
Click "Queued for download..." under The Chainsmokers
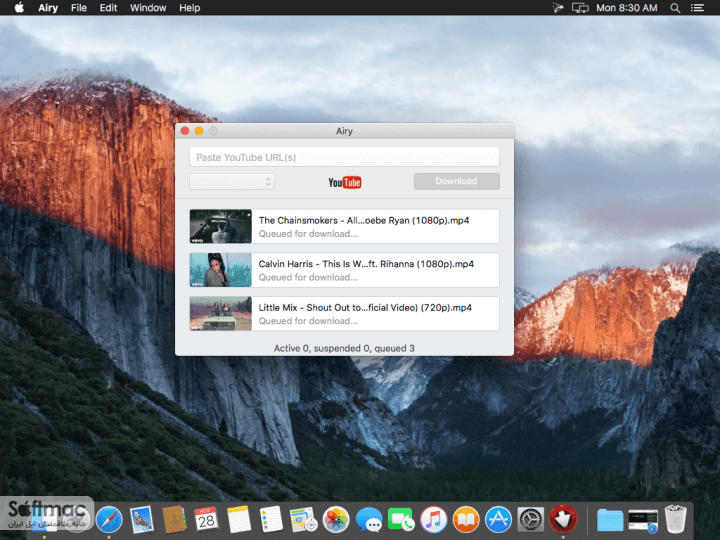(308, 234)
